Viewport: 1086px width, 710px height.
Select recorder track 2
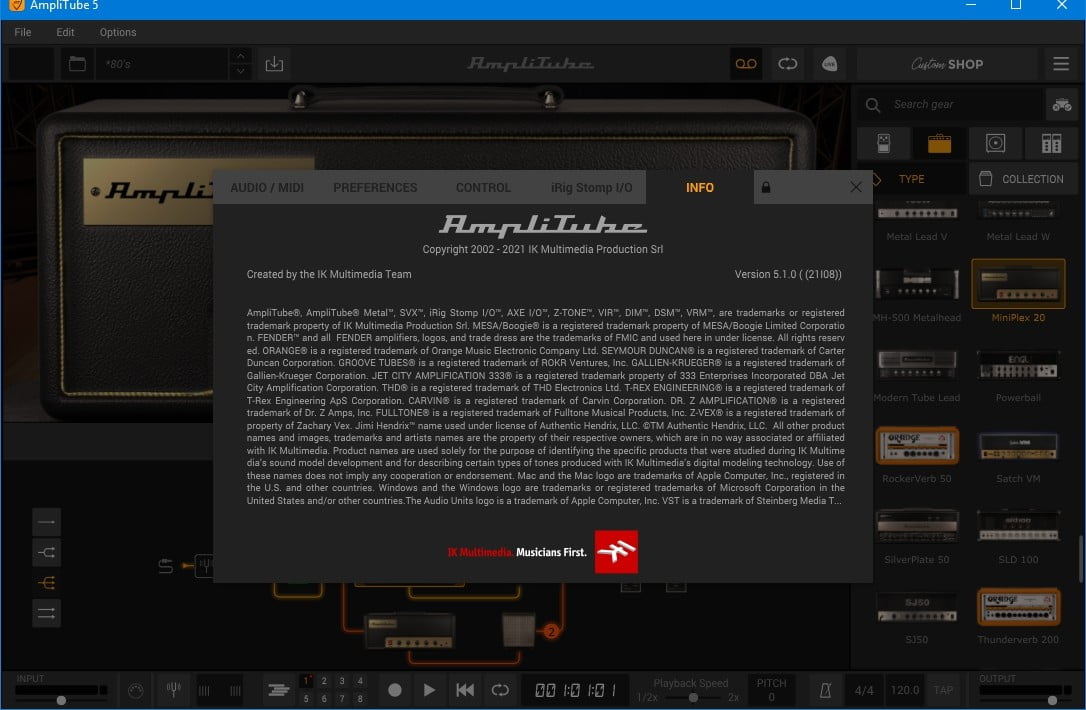(x=324, y=681)
